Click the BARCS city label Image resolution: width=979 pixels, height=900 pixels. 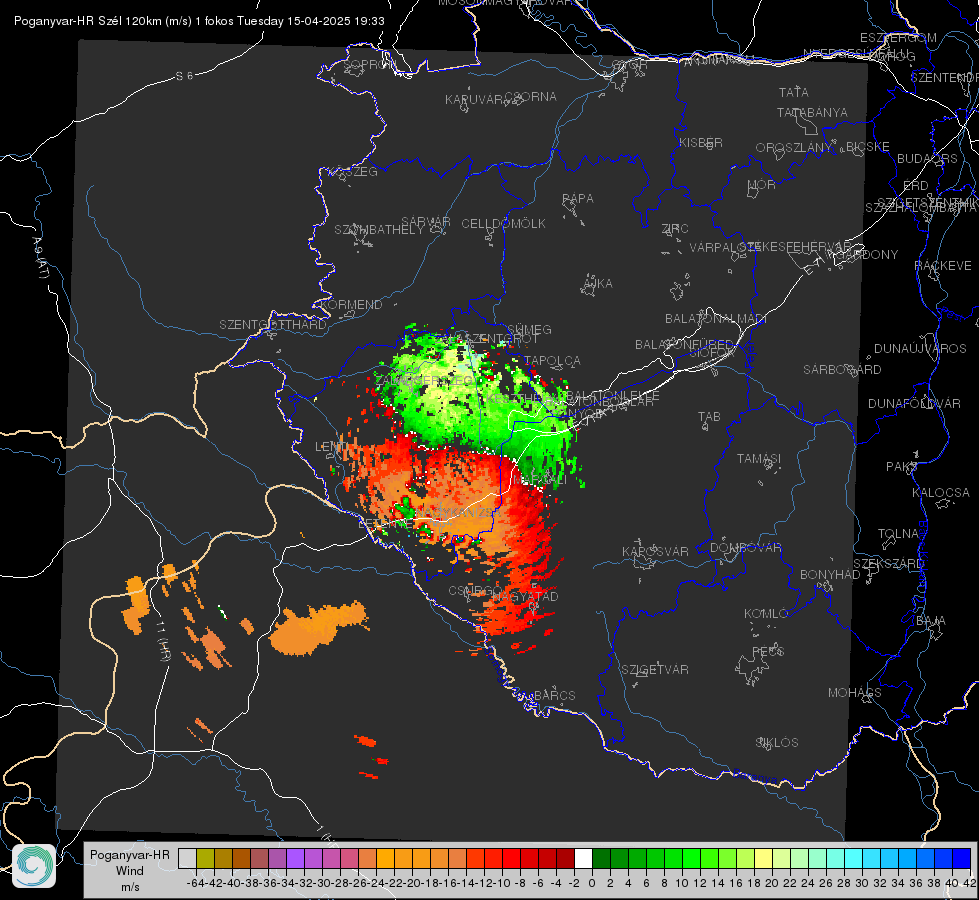[555, 695]
